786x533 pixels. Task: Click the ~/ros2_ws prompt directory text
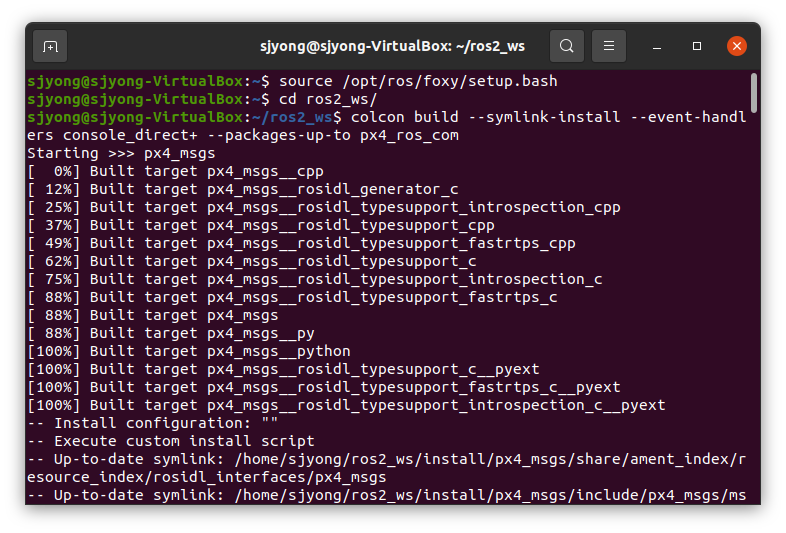click(x=292, y=117)
